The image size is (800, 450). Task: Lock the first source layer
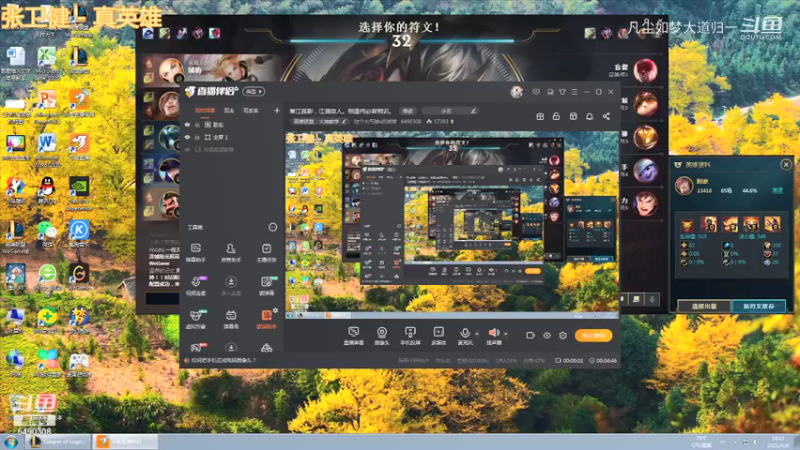point(197,124)
